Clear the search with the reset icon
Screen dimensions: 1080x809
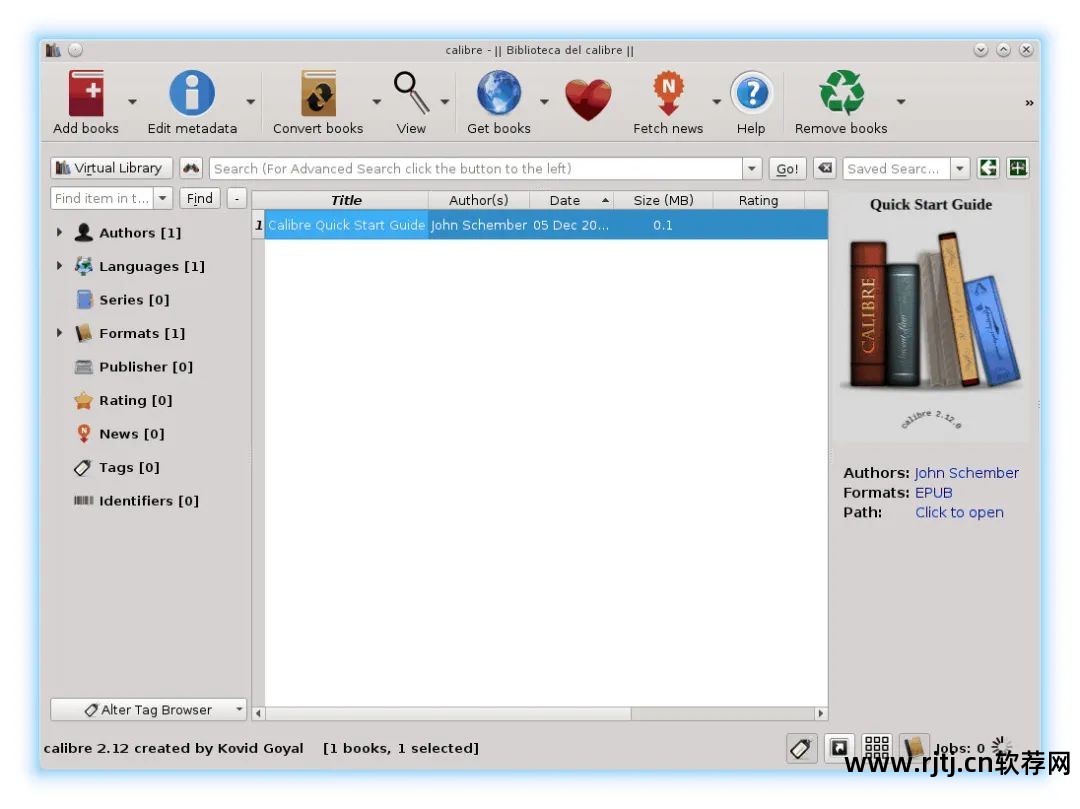(824, 168)
